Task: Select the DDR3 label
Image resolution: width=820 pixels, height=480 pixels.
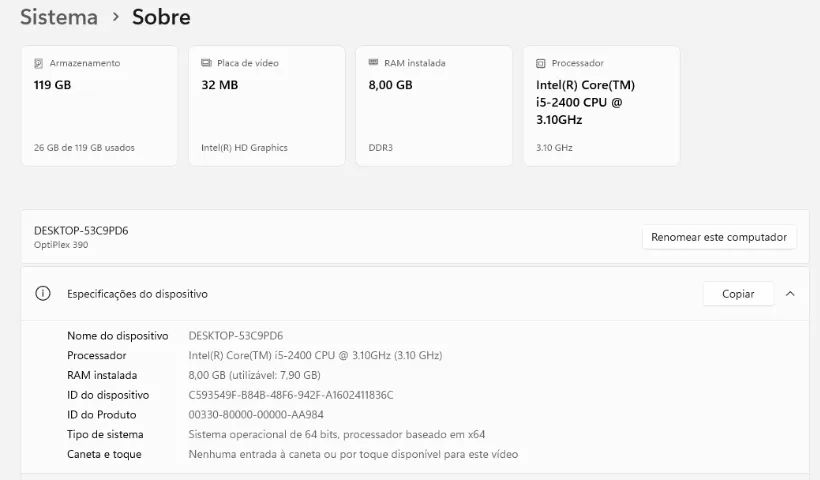Action: (x=381, y=148)
